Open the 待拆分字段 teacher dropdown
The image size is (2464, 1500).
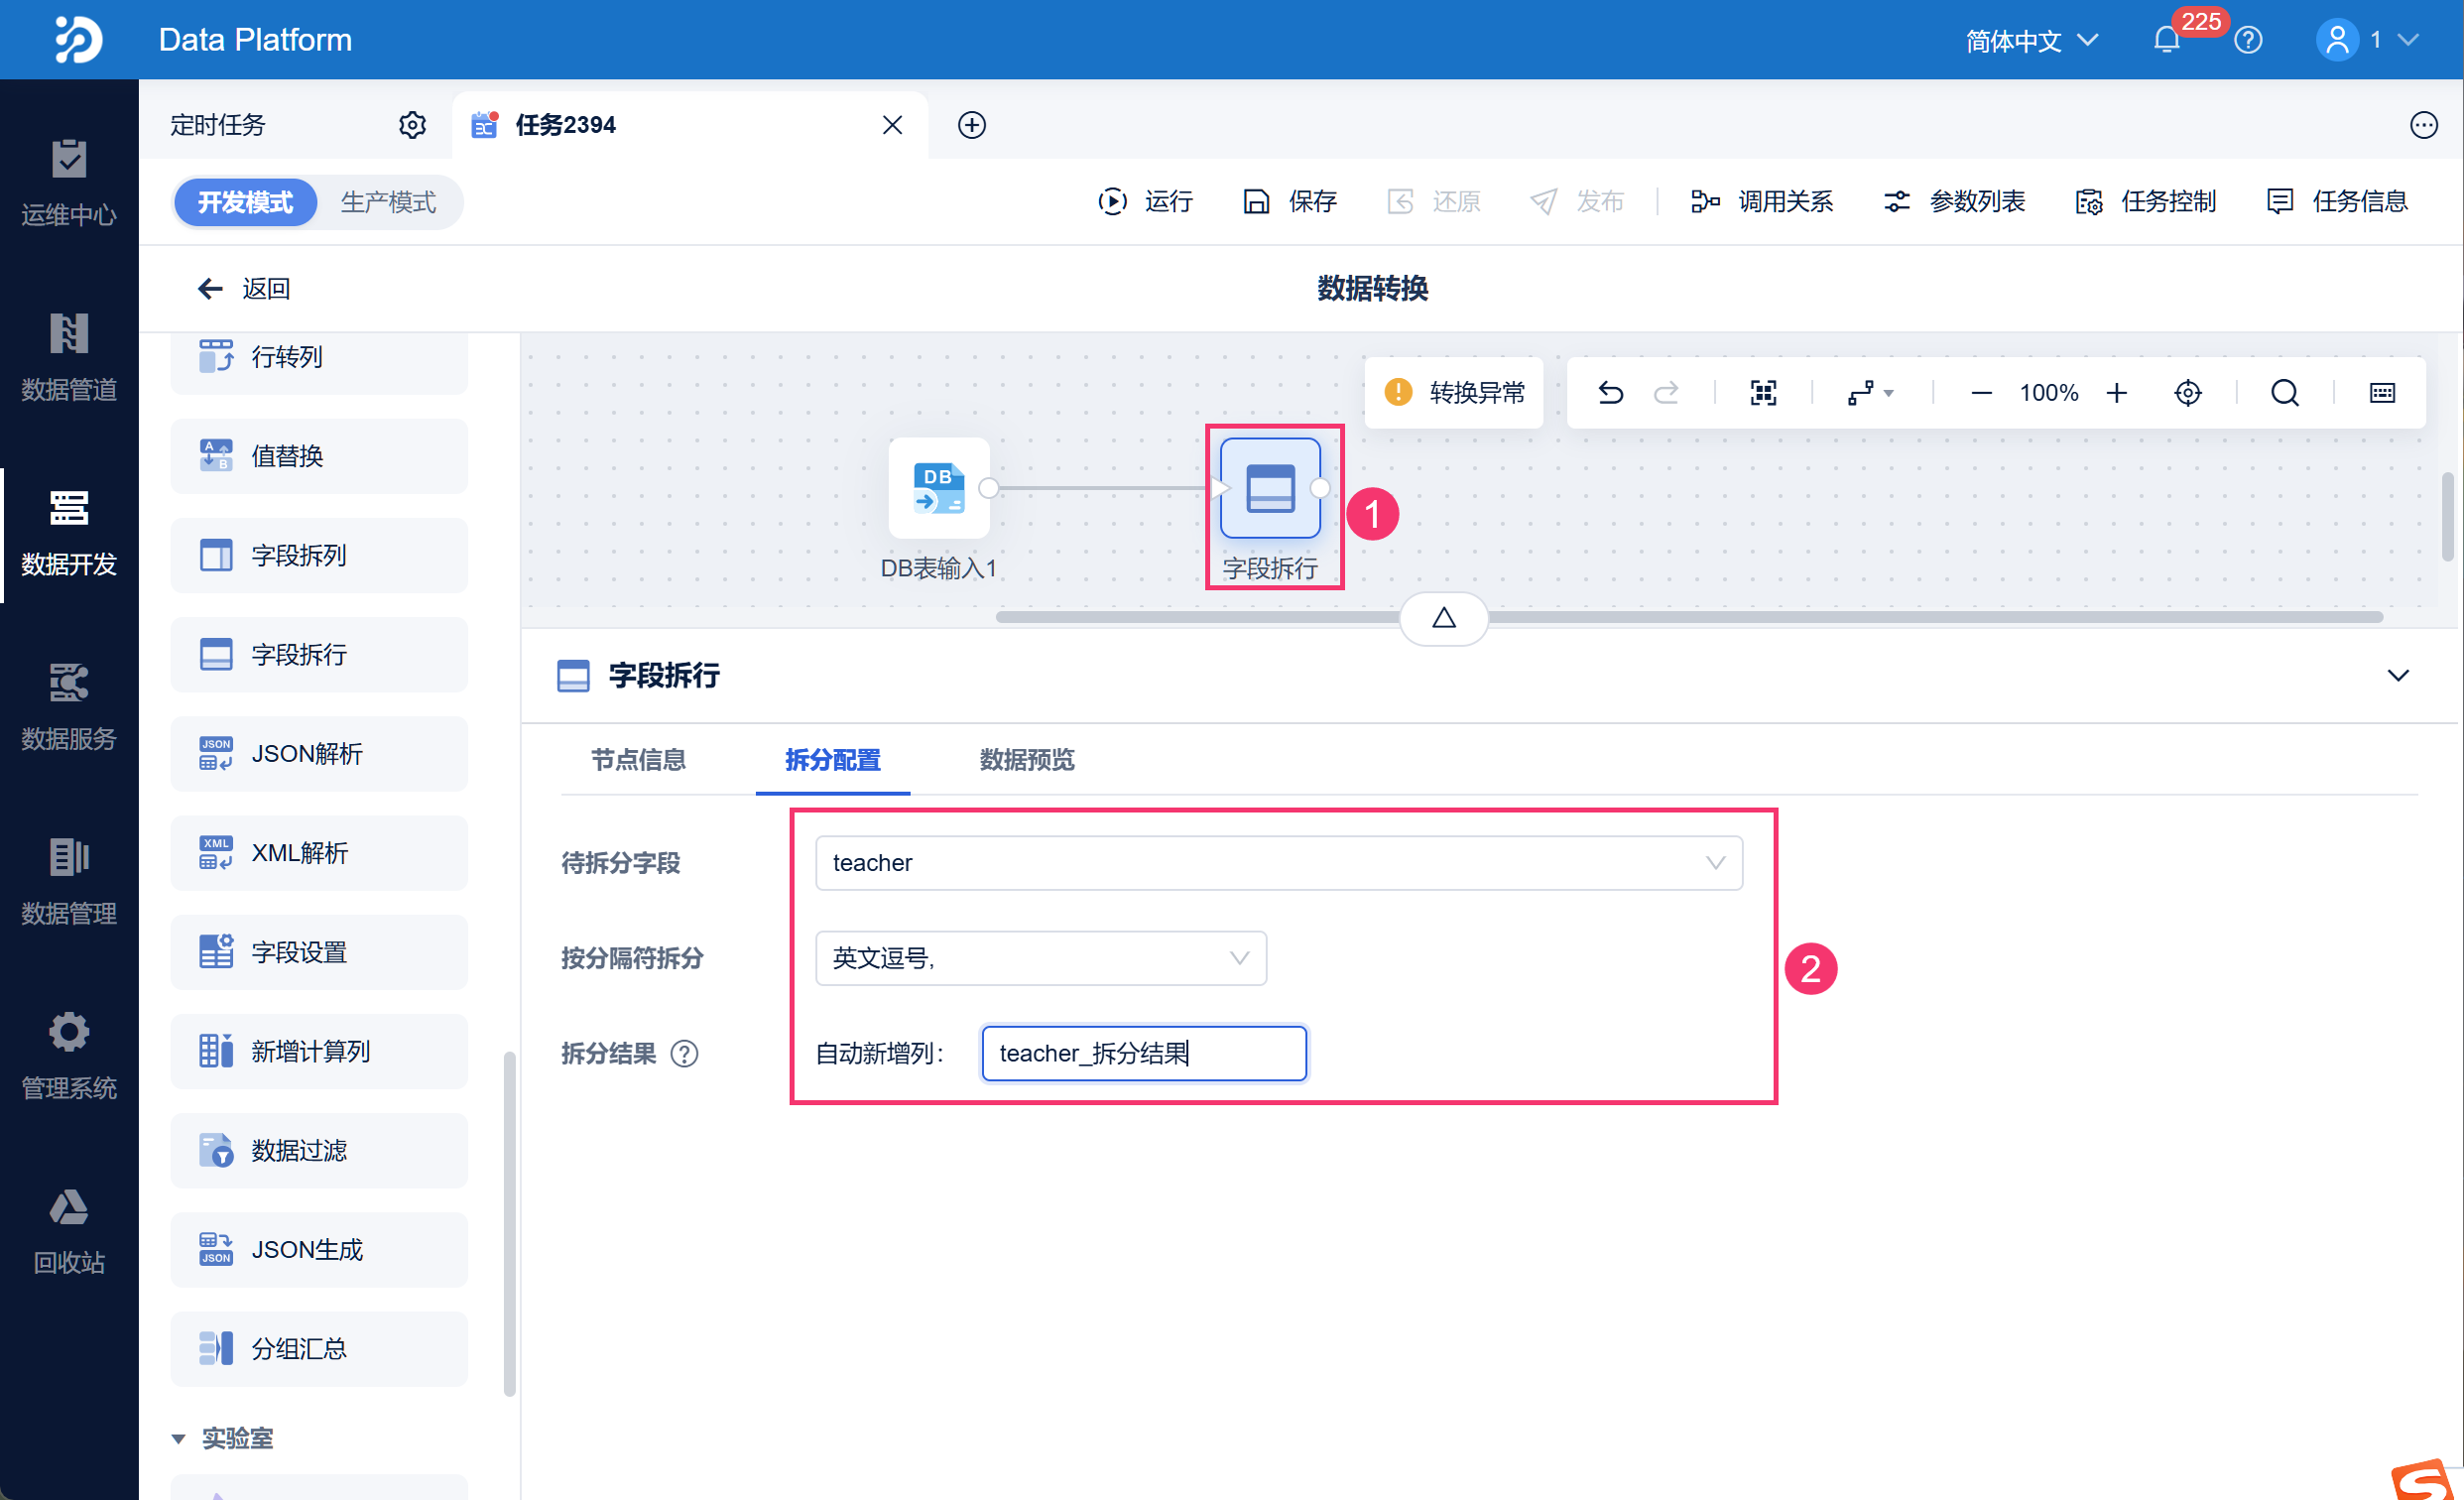tap(1278, 862)
